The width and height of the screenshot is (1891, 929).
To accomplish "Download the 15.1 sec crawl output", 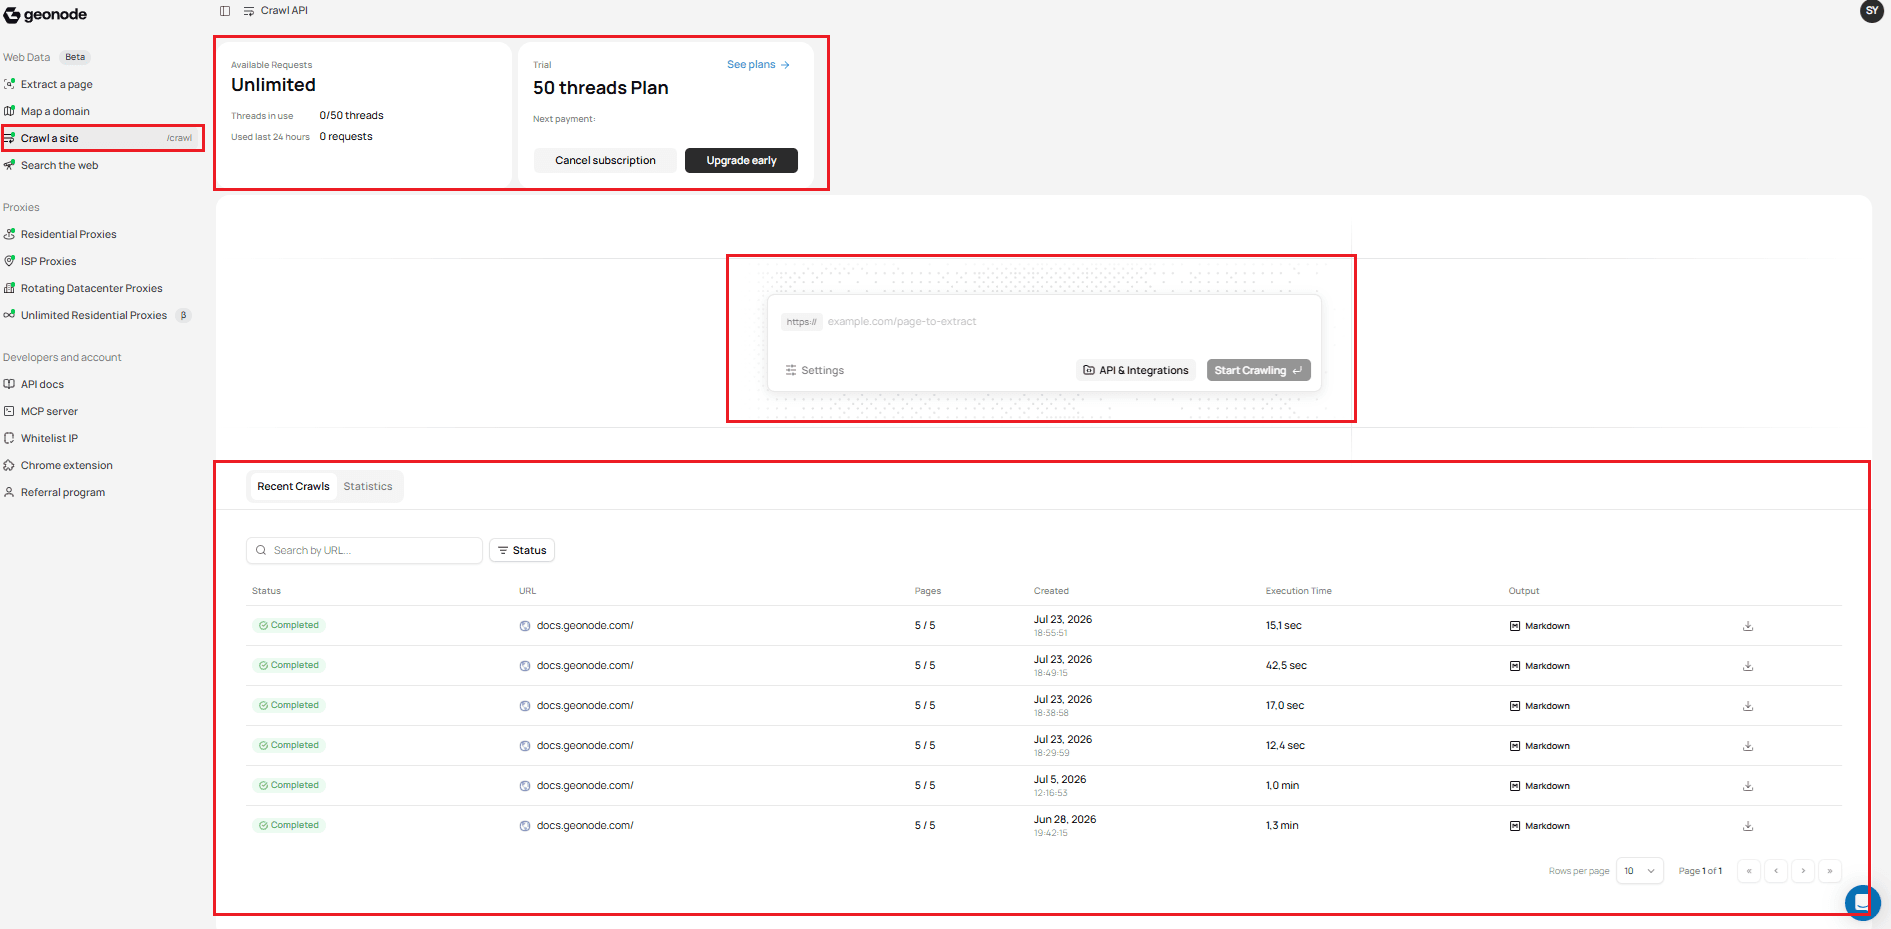I will pyautogui.click(x=1748, y=626).
